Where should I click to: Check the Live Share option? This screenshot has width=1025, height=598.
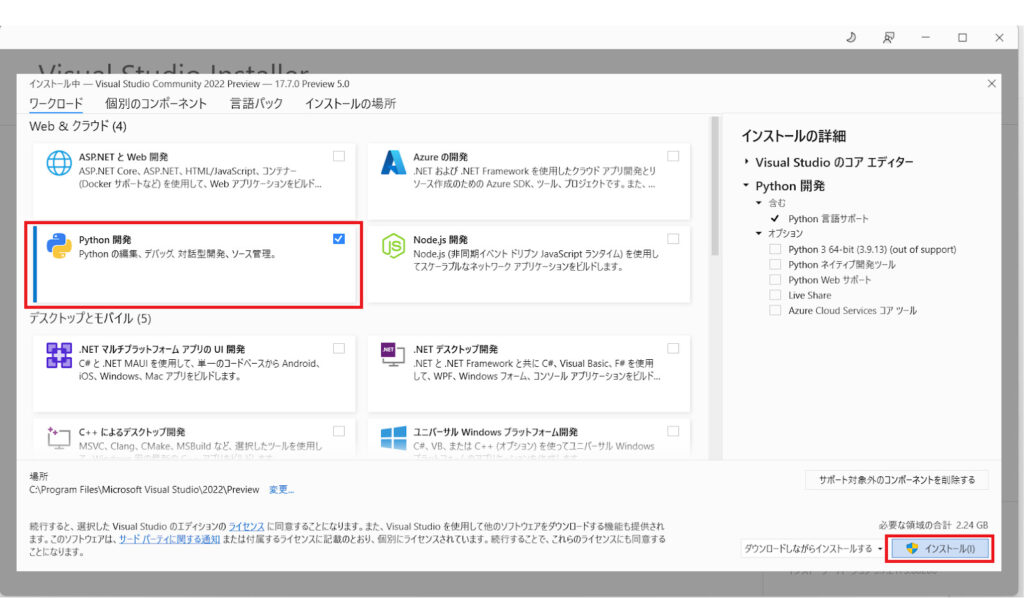pyautogui.click(x=775, y=295)
